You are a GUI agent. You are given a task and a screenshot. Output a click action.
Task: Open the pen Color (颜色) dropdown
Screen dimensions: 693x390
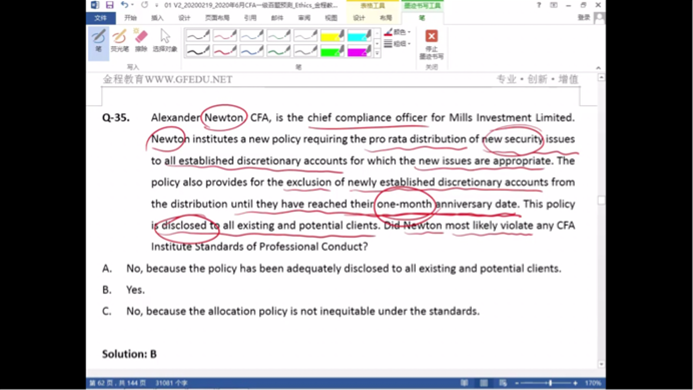click(397, 32)
